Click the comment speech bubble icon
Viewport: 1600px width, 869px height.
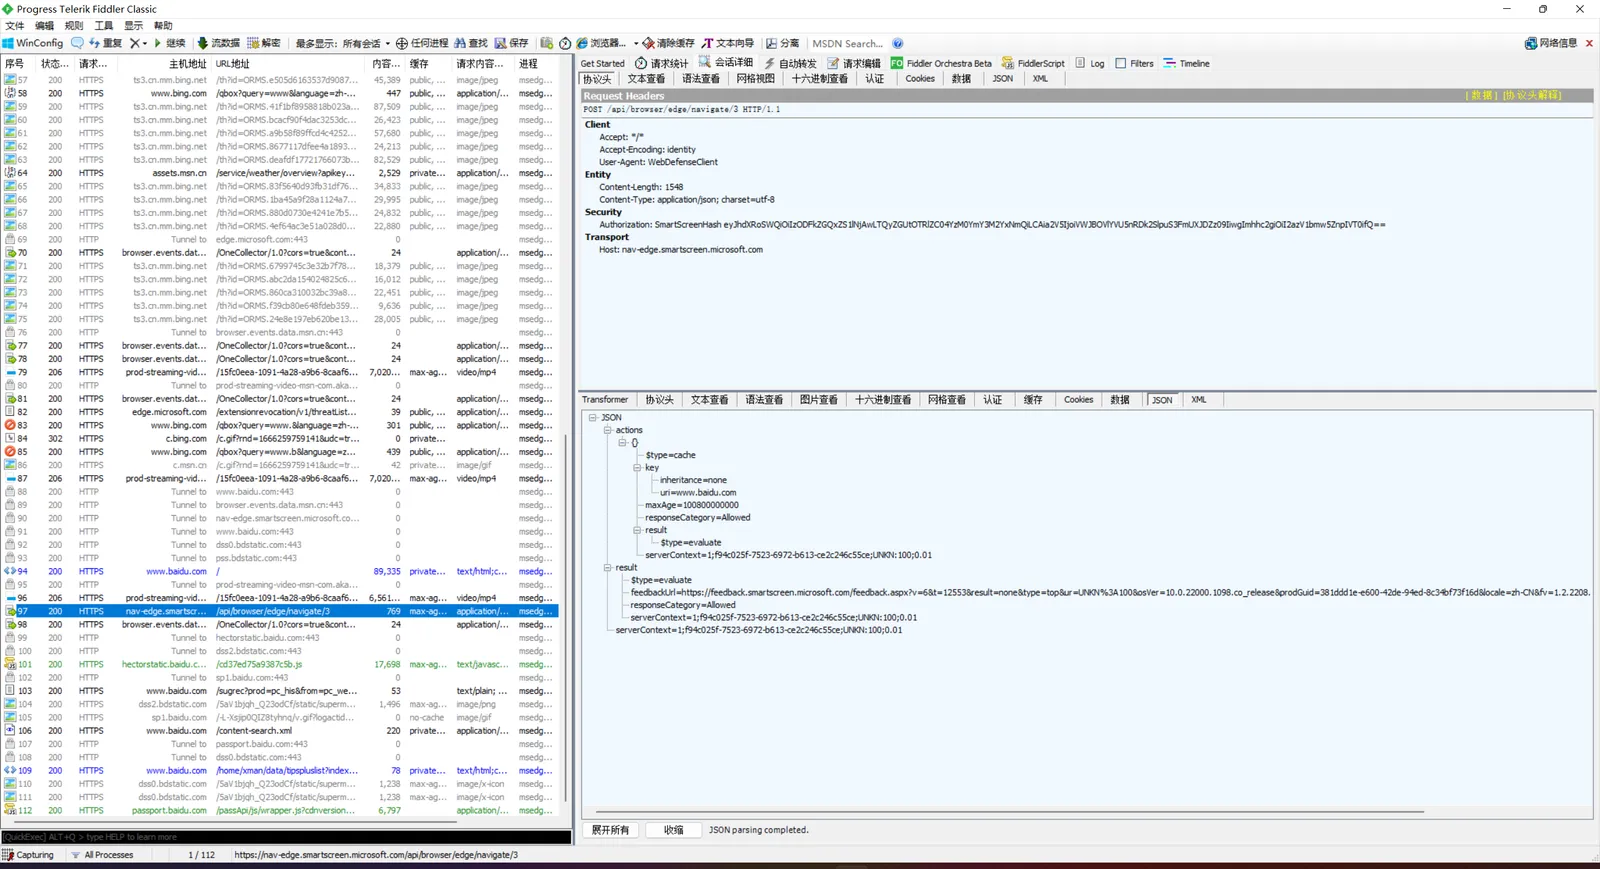point(77,43)
